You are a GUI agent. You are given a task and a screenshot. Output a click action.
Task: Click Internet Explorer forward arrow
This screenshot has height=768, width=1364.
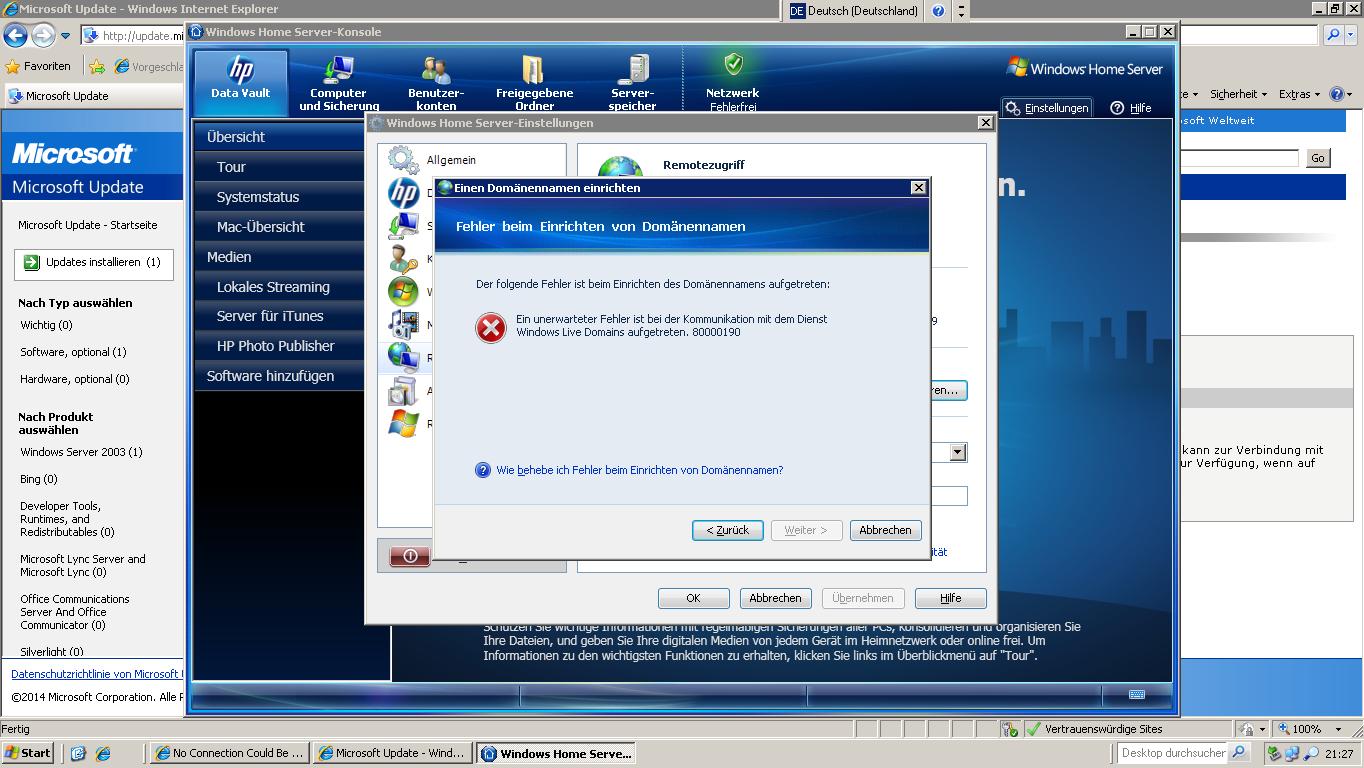tap(42, 36)
